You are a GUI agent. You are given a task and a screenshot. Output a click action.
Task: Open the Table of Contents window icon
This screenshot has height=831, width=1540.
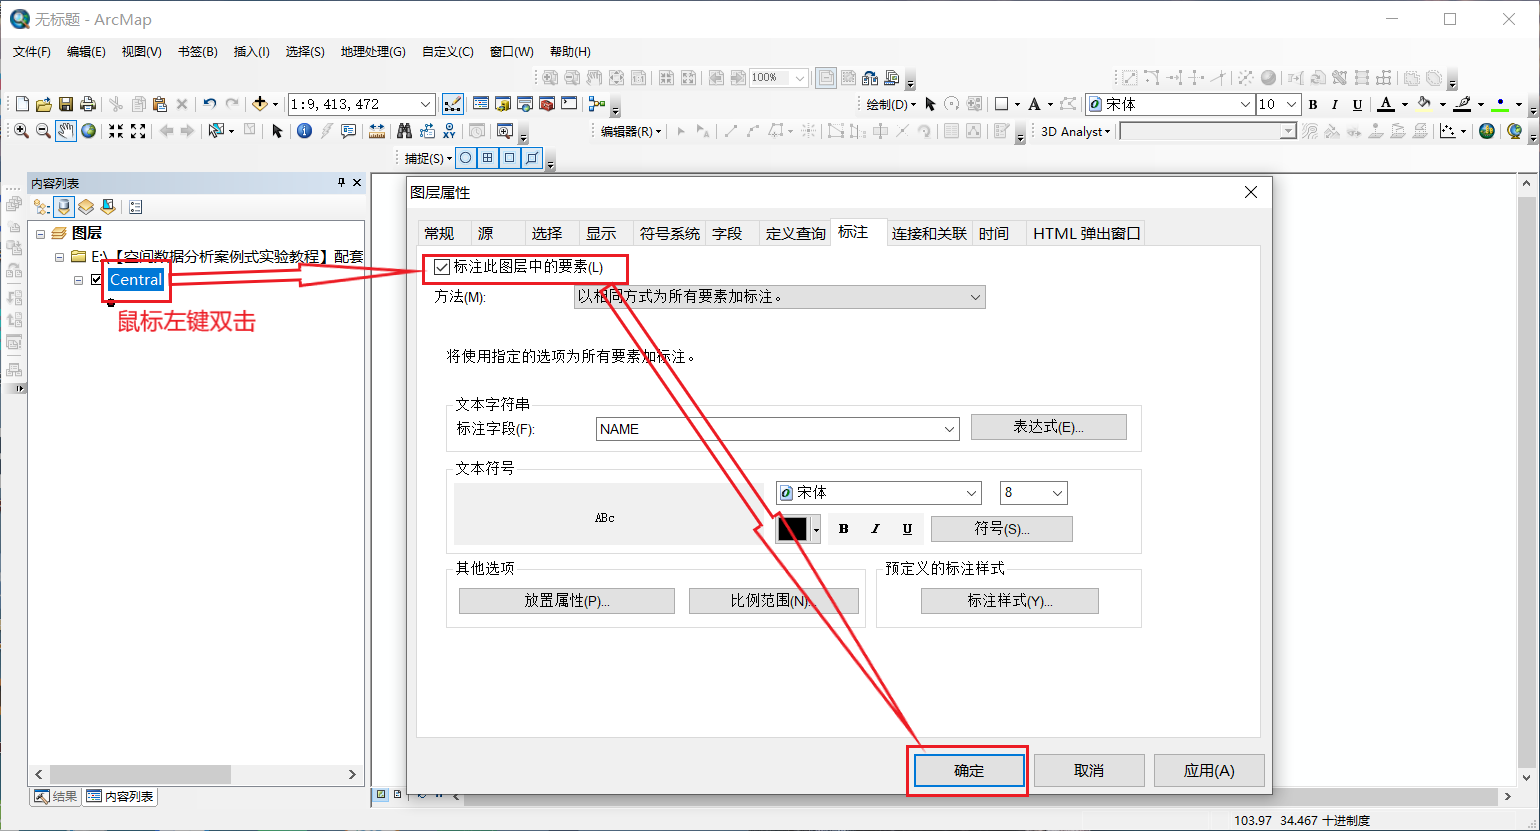point(481,104)
